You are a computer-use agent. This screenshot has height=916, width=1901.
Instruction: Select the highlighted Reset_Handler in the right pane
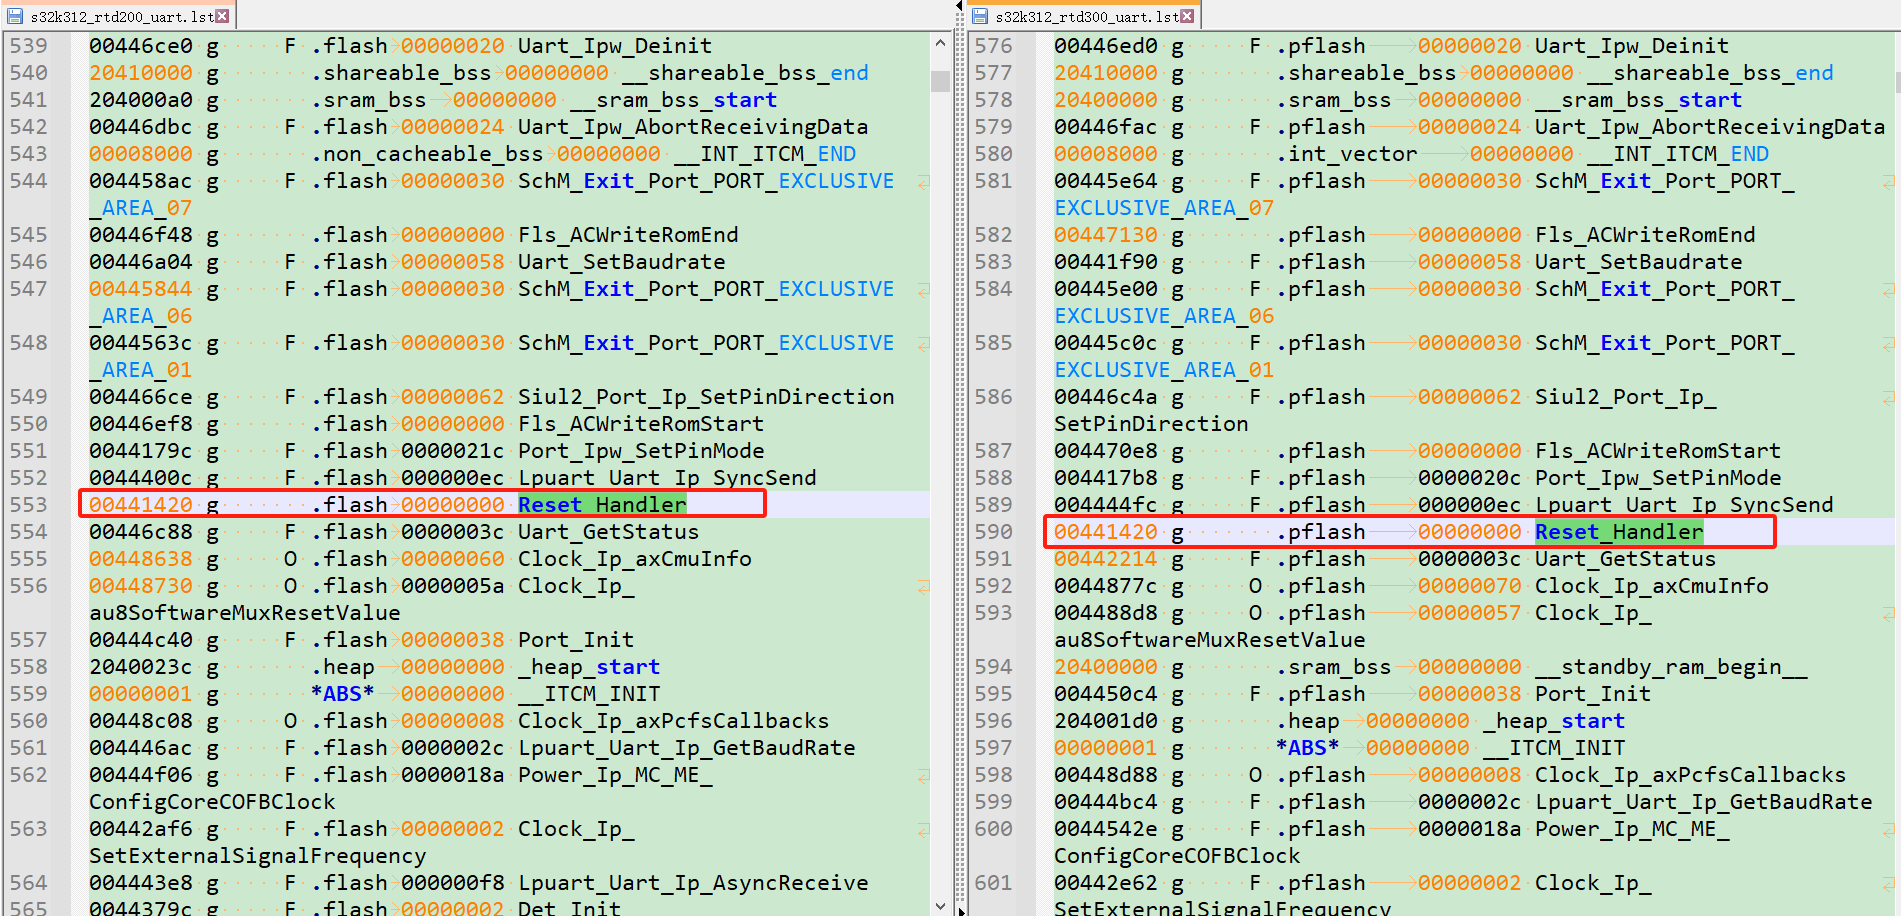click(1618, 531)
